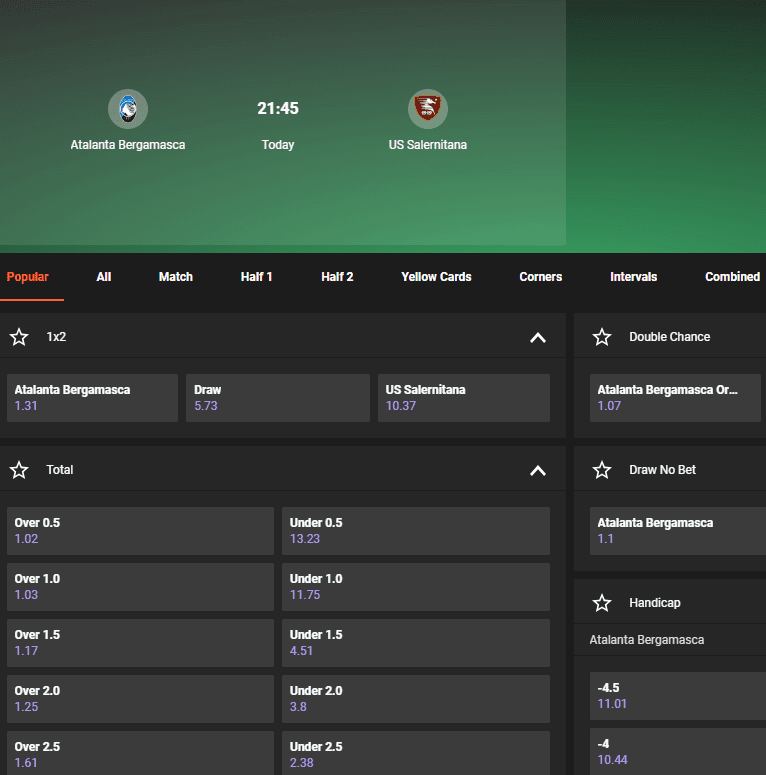Click the Handicap market title

pyautogui.click(x=655, y=603)
